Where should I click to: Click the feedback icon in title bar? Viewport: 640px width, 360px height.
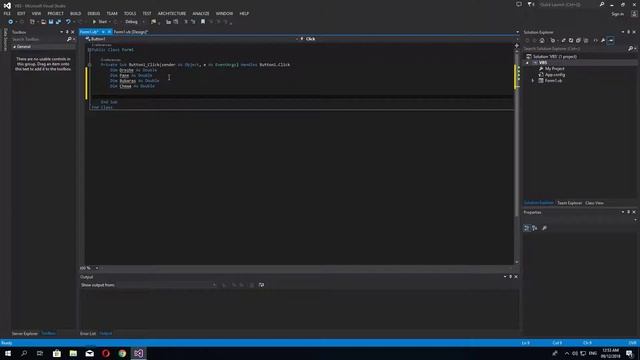[x=519, y=4]
